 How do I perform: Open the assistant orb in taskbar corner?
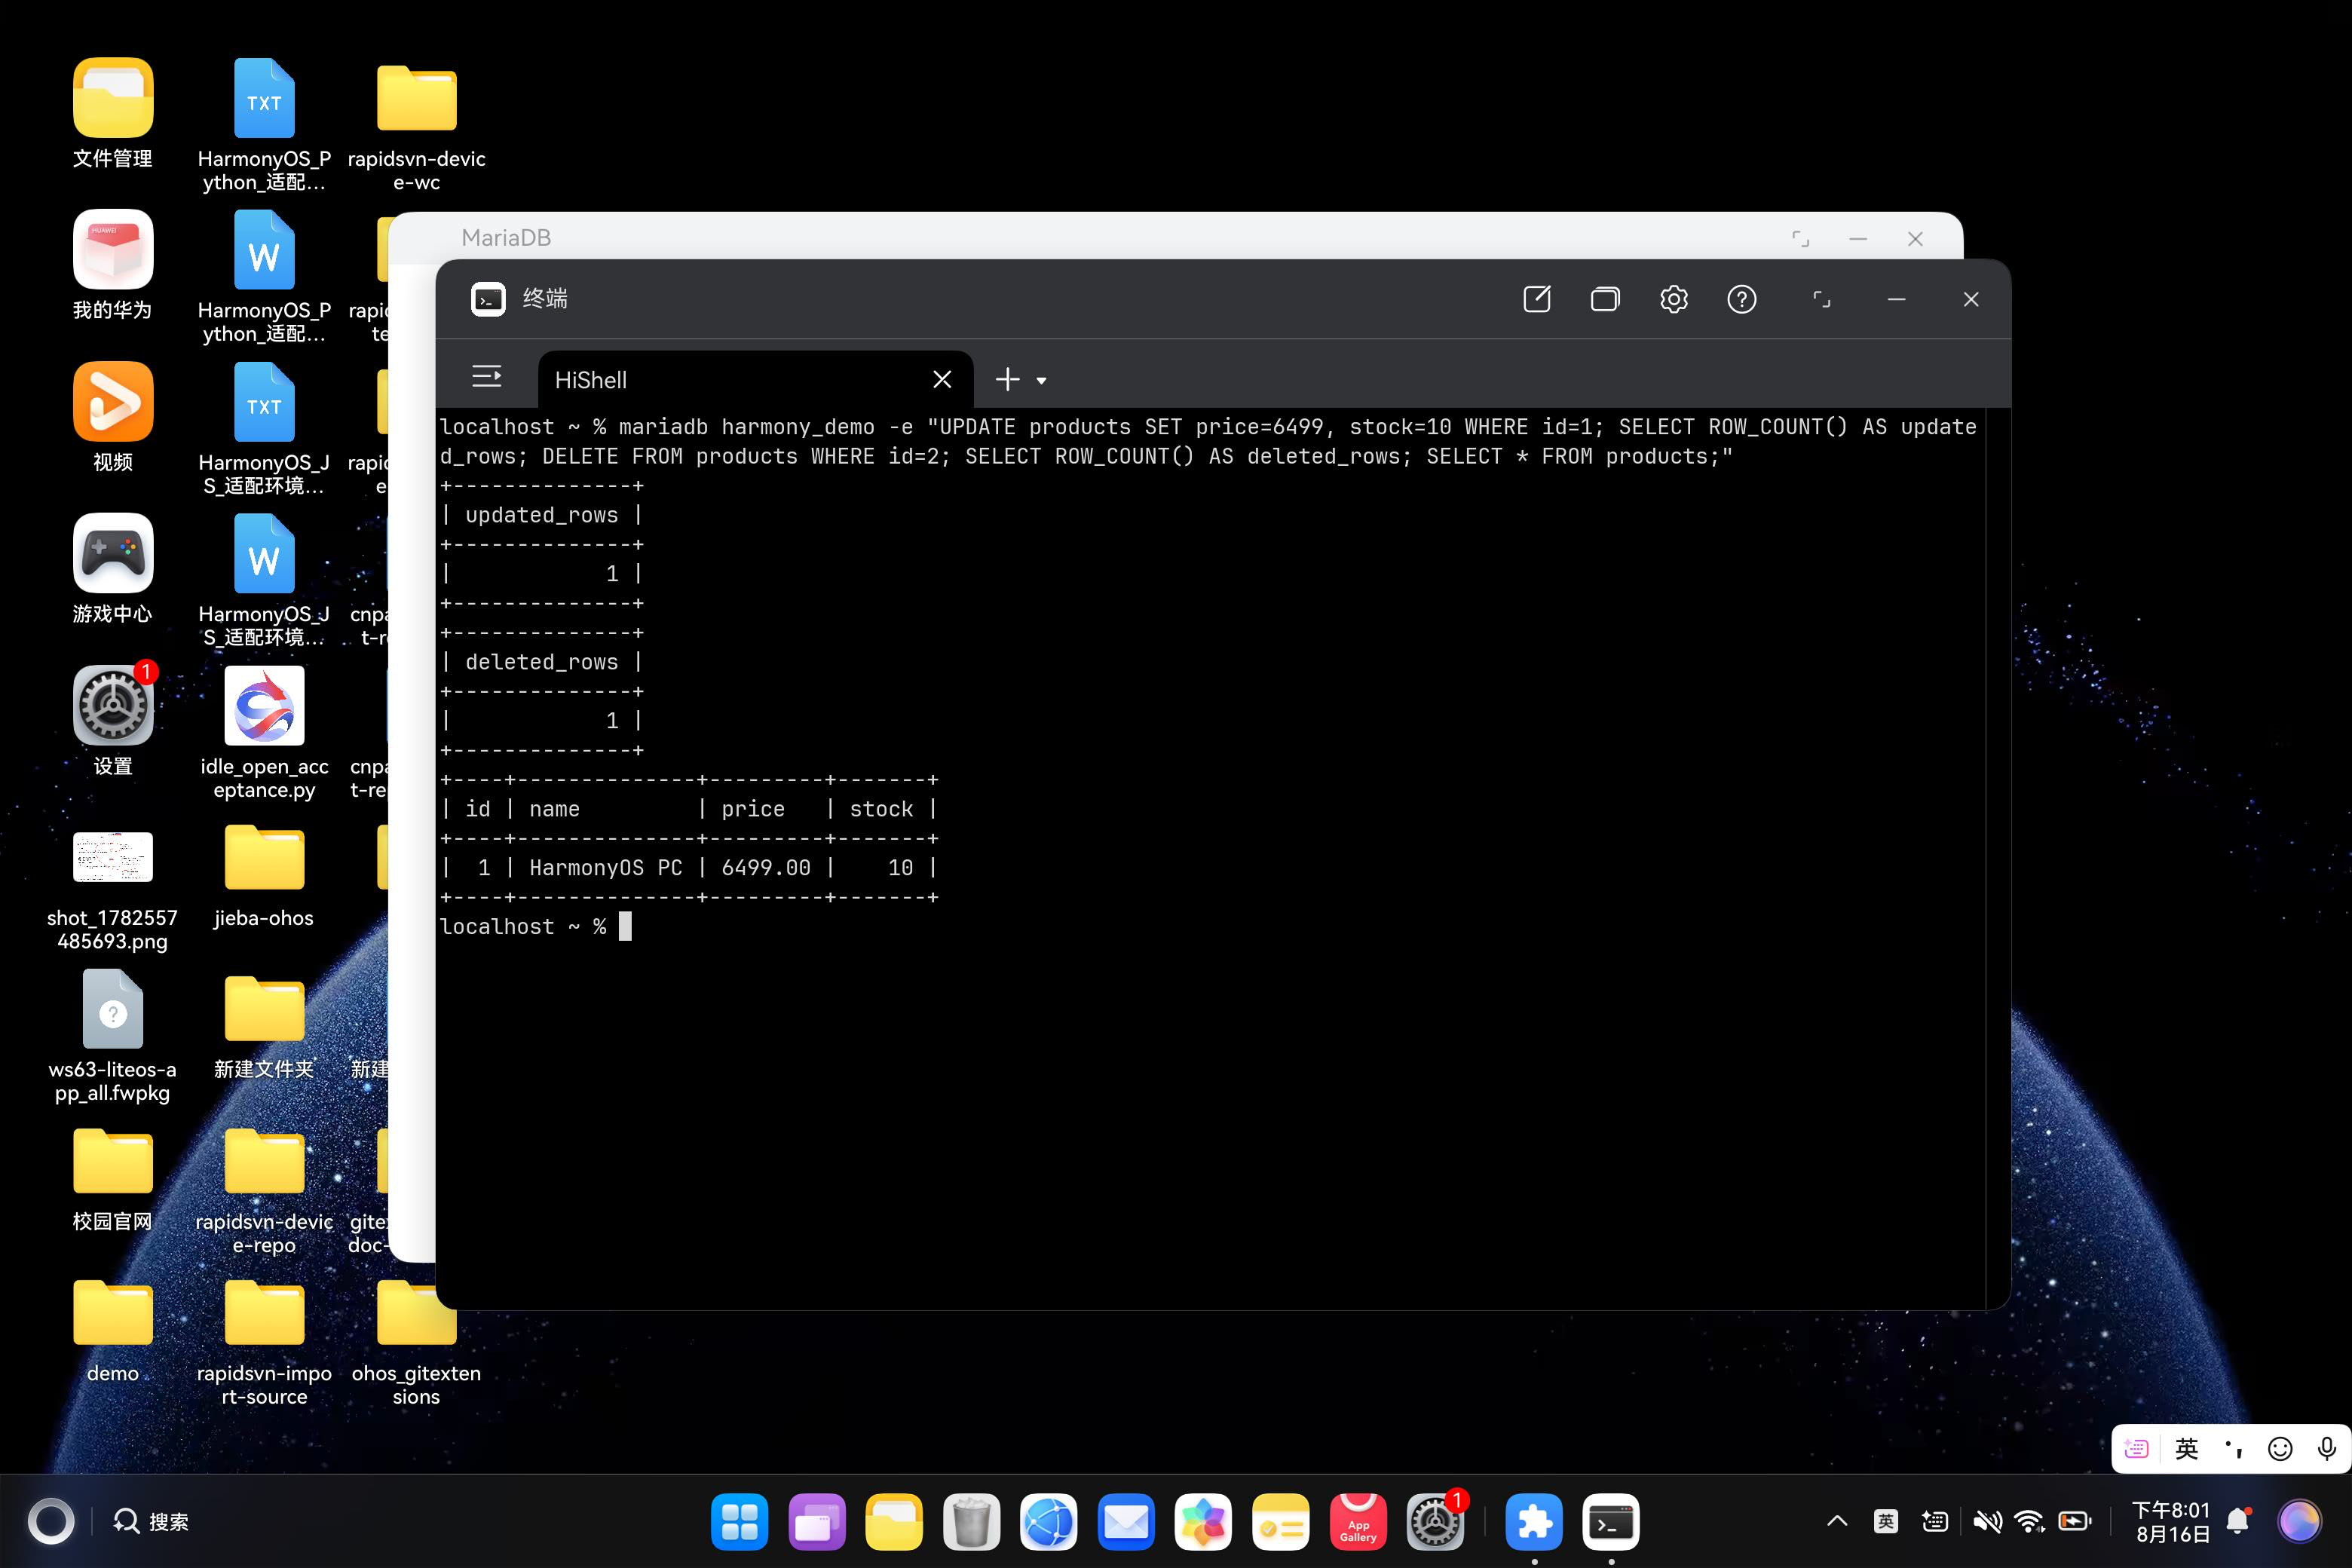click(x=2299, y=1522)
